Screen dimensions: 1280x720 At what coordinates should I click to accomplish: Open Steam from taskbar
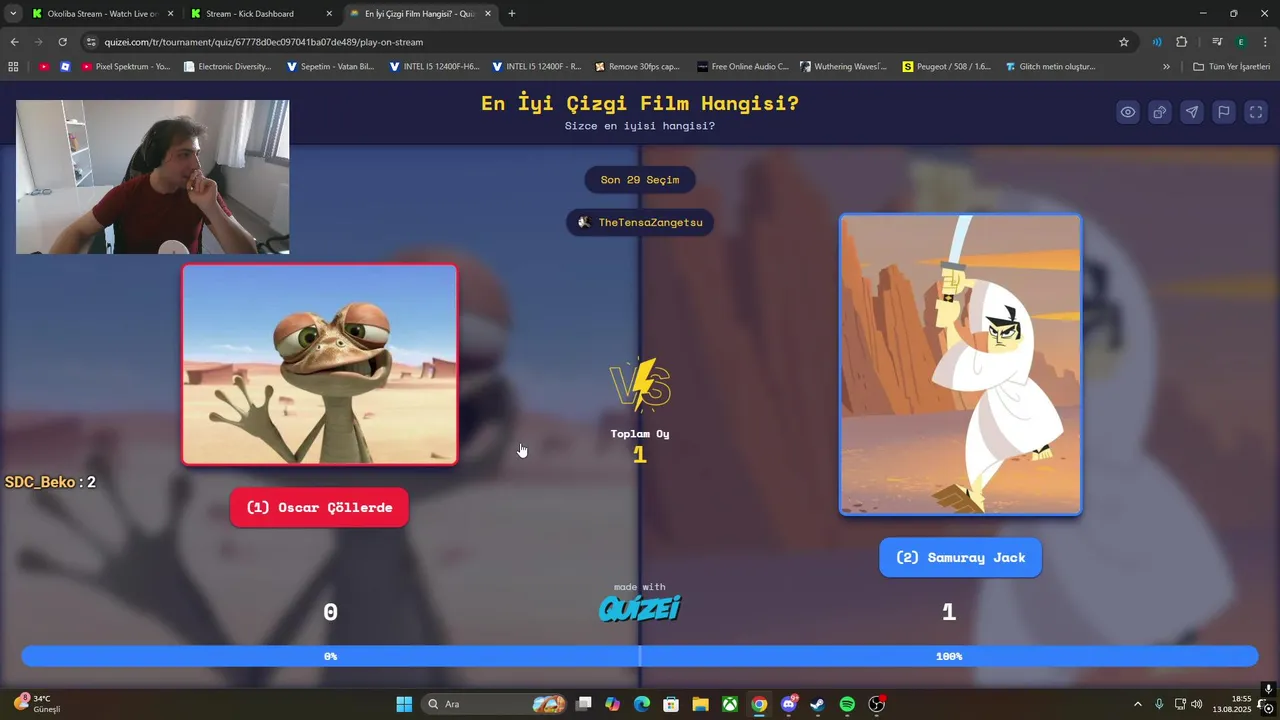tap(817, 704)
